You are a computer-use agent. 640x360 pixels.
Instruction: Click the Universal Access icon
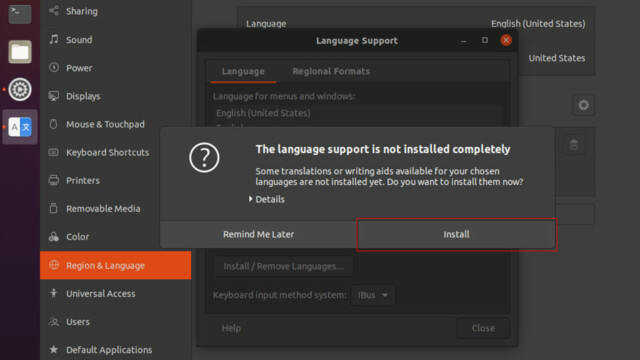pyautogui.click(x=54, y=293)
